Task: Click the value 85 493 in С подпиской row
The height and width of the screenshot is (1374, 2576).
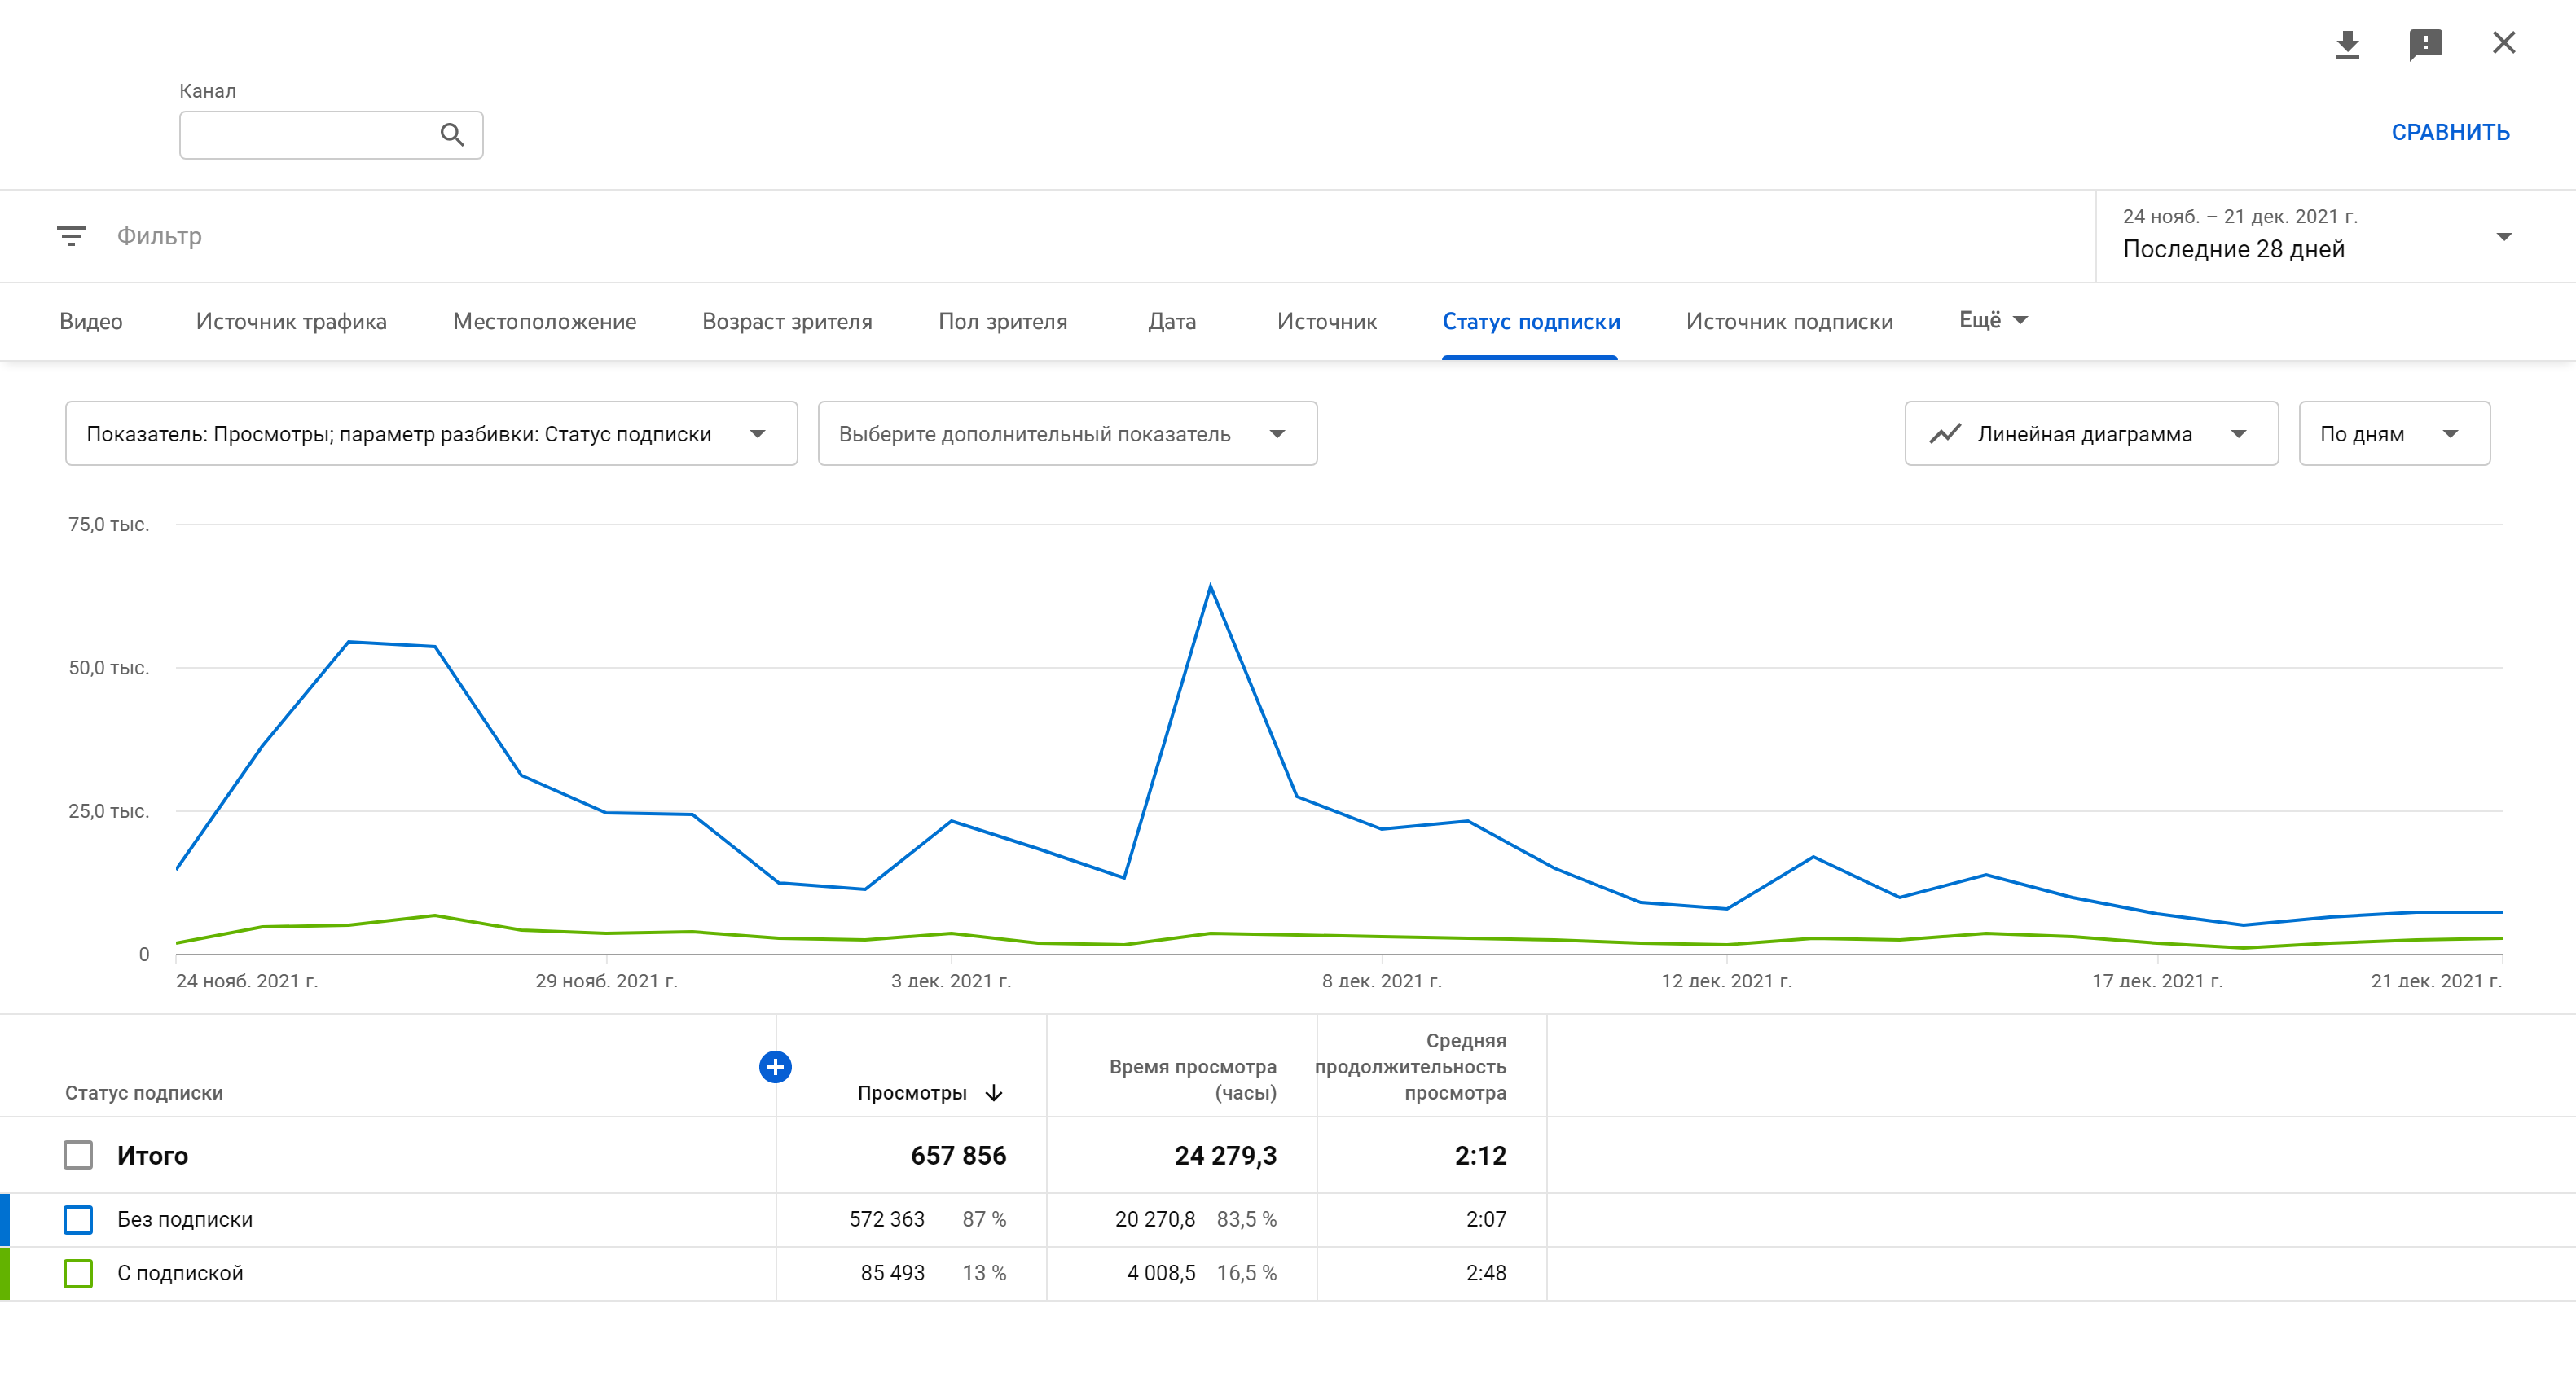Action: (x=892, y=1273)
